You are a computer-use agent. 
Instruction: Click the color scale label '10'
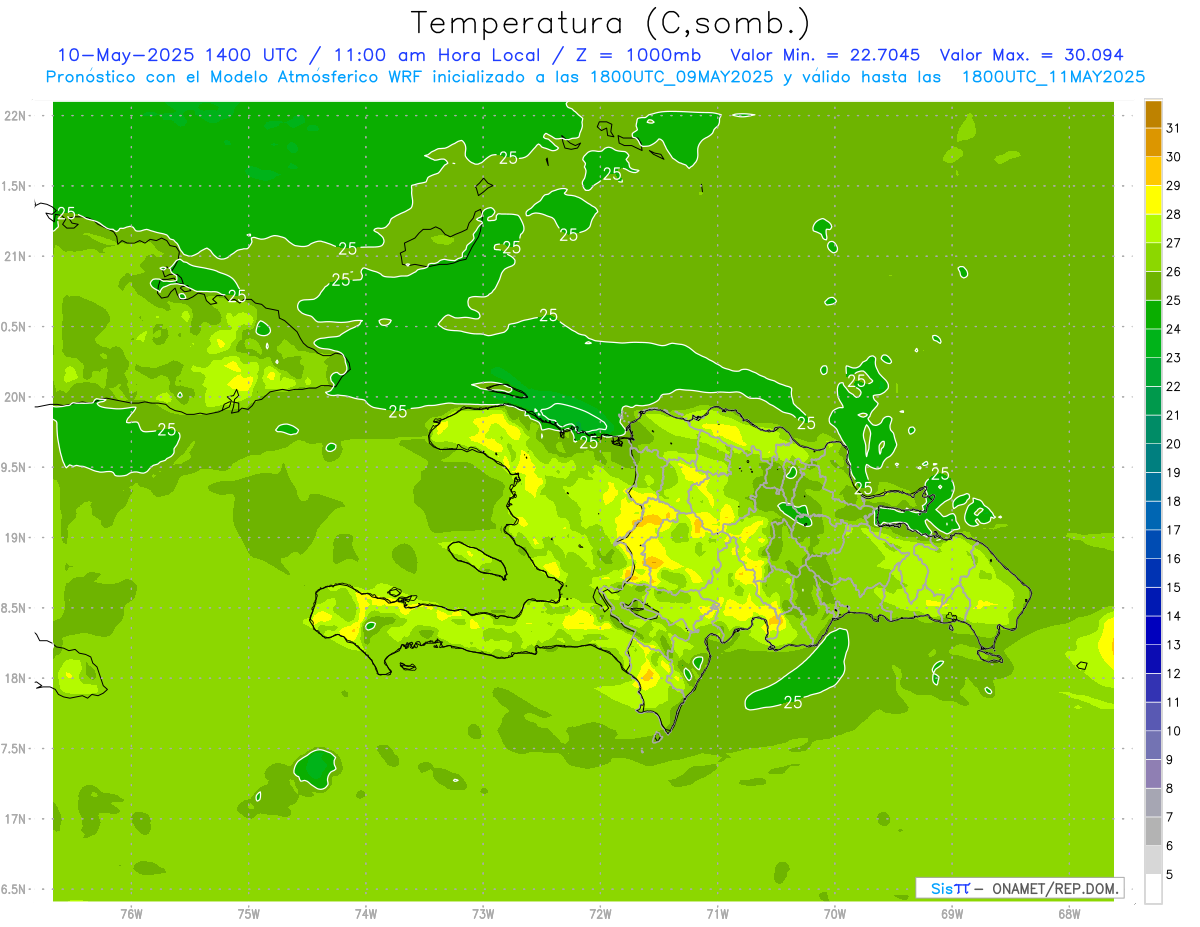point(1173,731)
